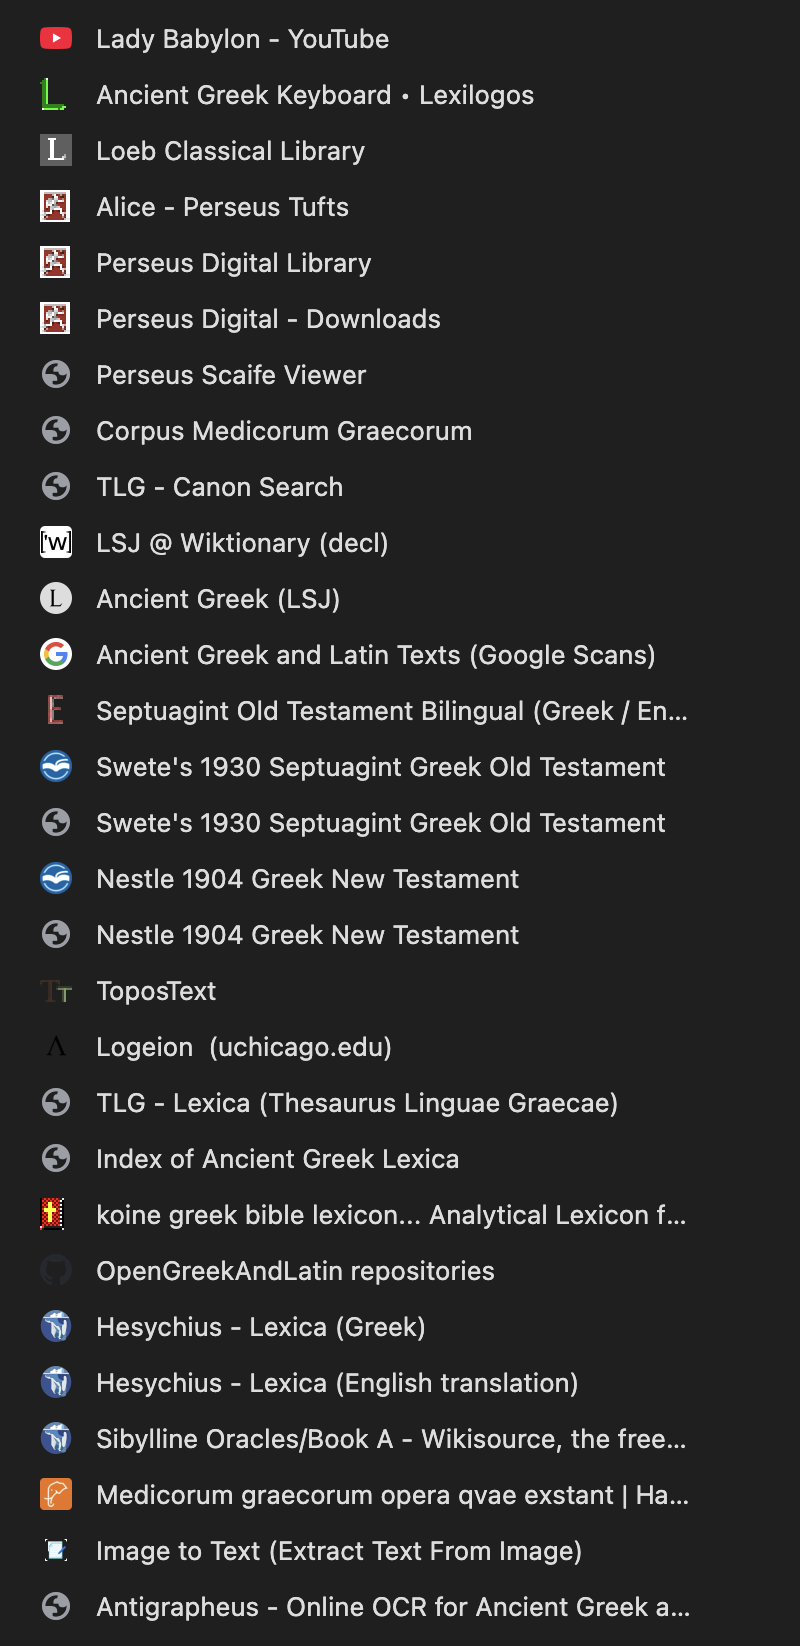The width and height of the screenshot is (800, 1646).
Task: Click the Loeb Classical Library icon
Action: (x=56, y=151)
